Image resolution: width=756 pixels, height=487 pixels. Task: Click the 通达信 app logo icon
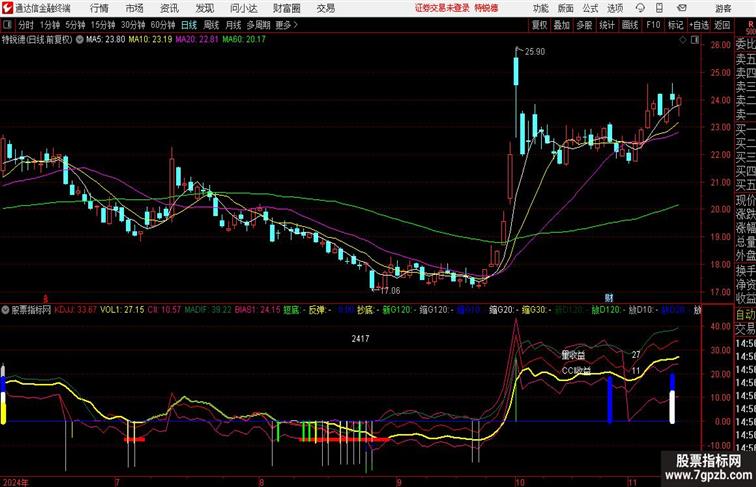[x=8, y=8]
